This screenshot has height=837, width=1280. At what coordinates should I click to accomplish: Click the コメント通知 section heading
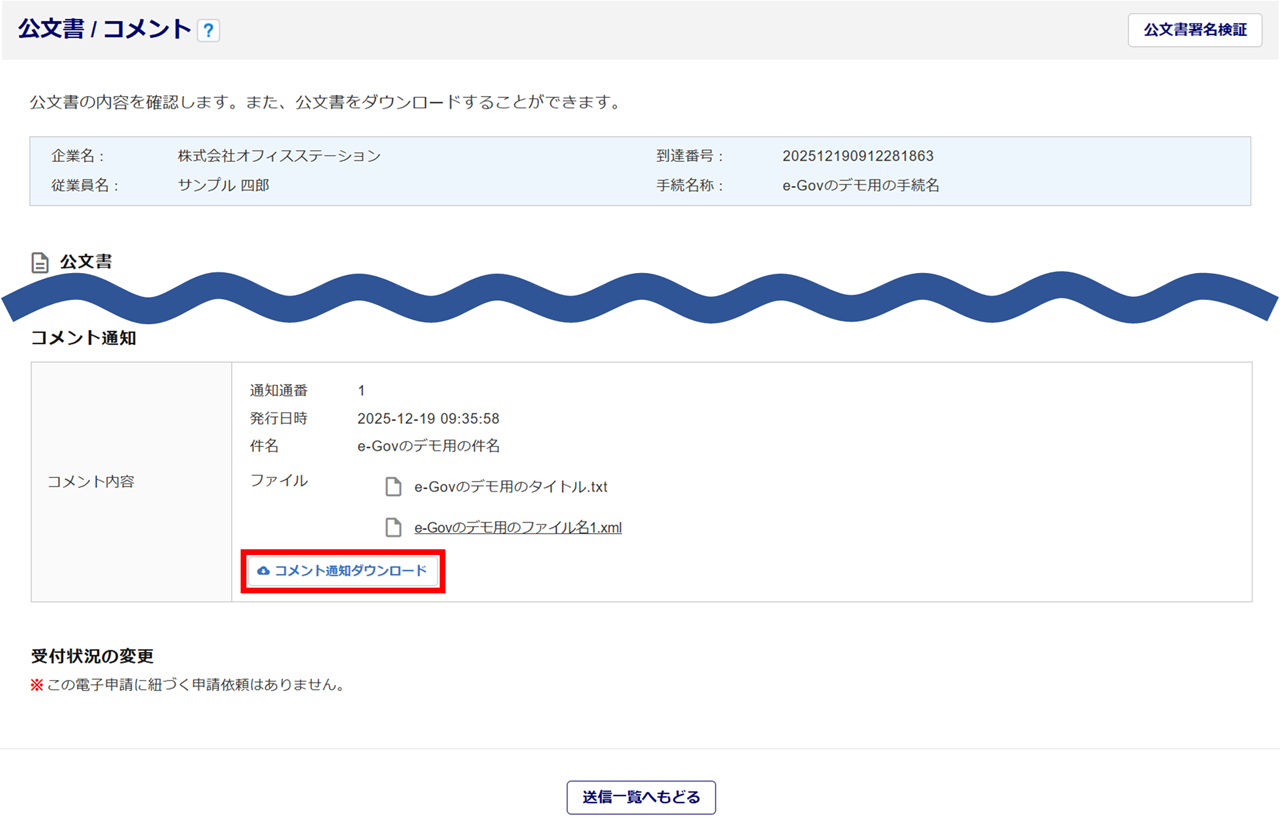pos(83,338)
